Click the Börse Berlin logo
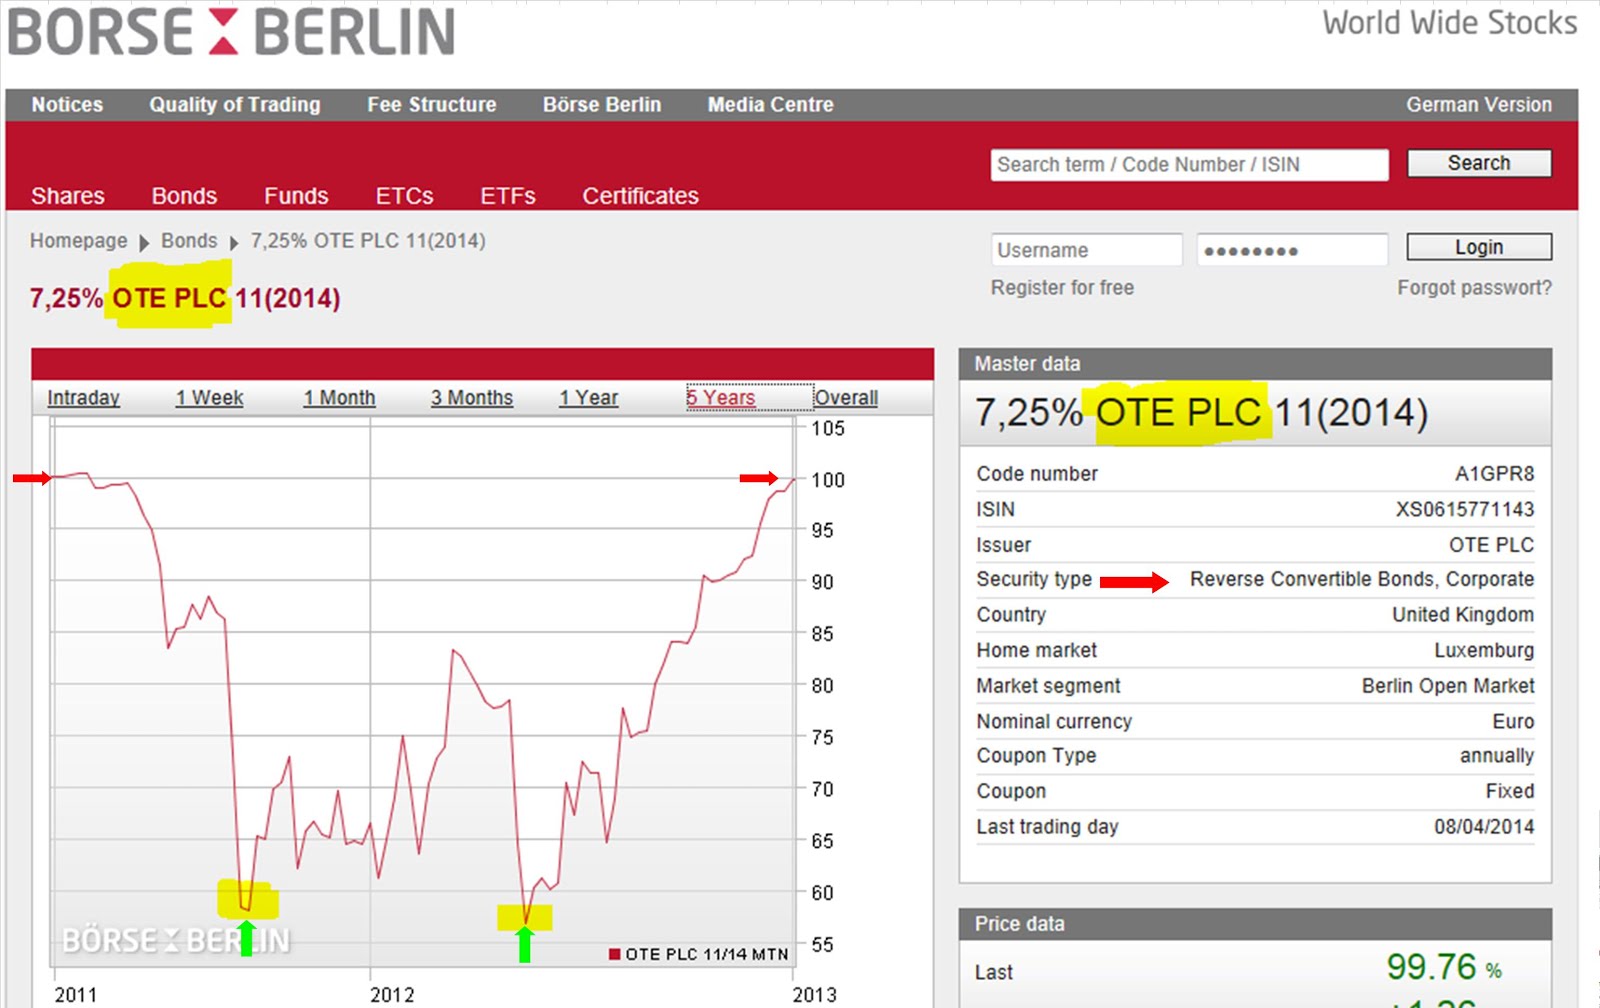The width and height of the screenshot is (1600, 1008). (x=231, y=31)
